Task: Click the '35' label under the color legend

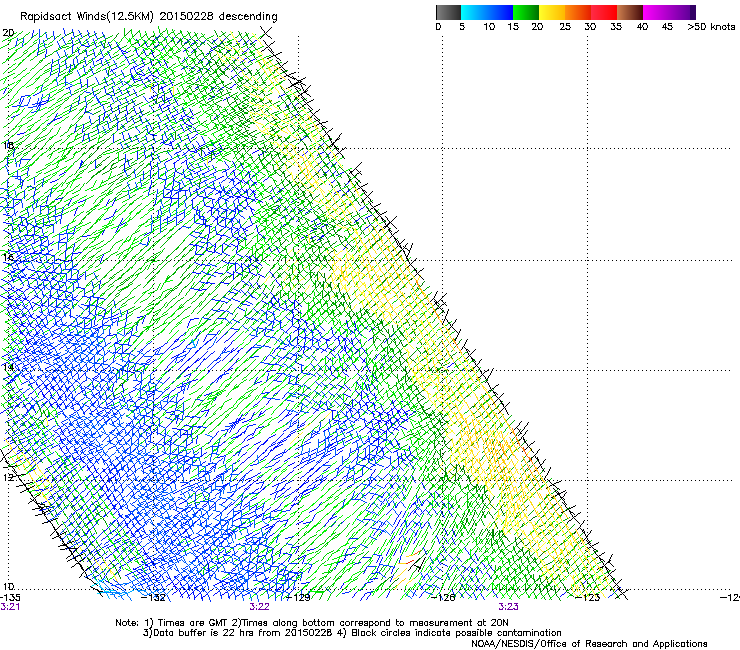Action: click(615, 27)
